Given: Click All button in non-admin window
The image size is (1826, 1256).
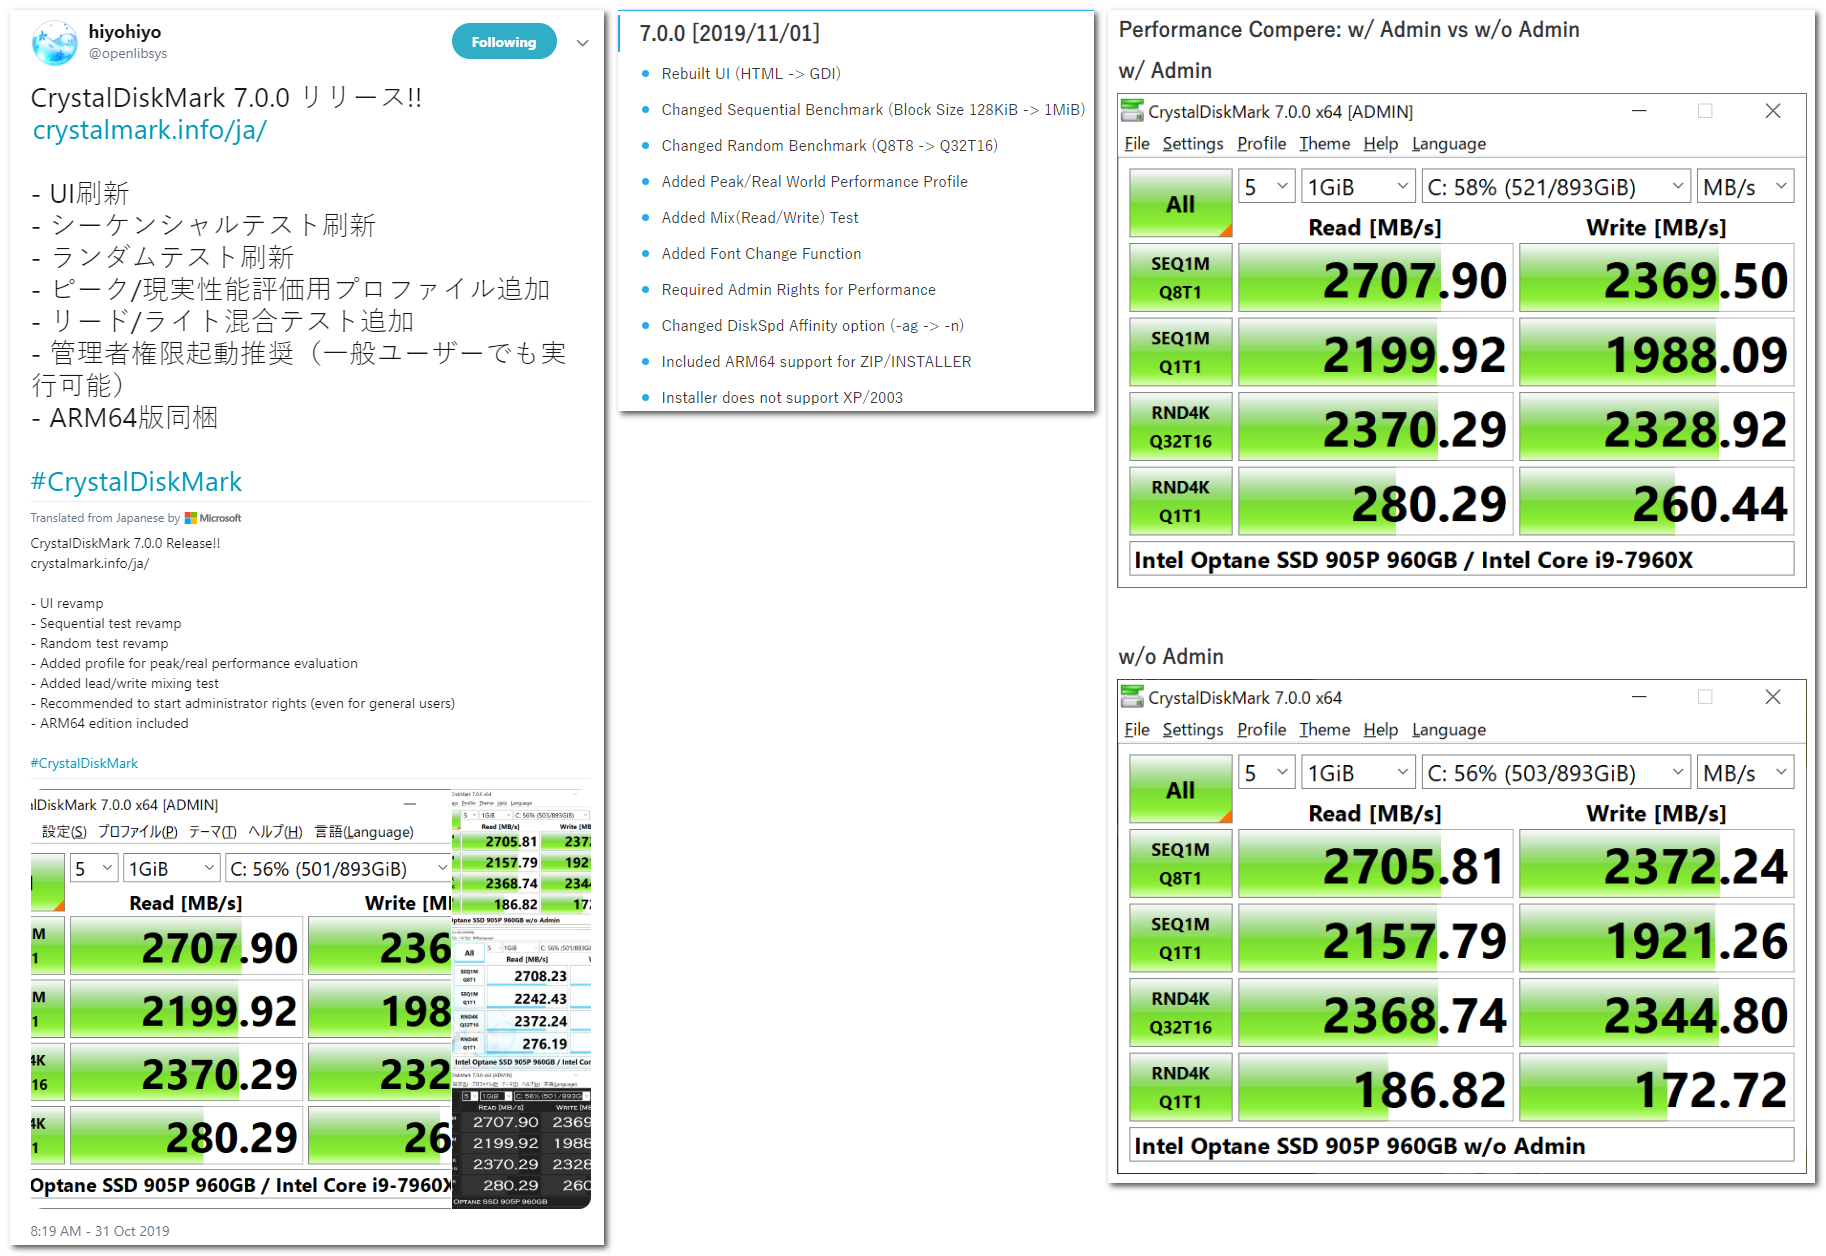Looking at the screenshot, I should pos(1181,789).
